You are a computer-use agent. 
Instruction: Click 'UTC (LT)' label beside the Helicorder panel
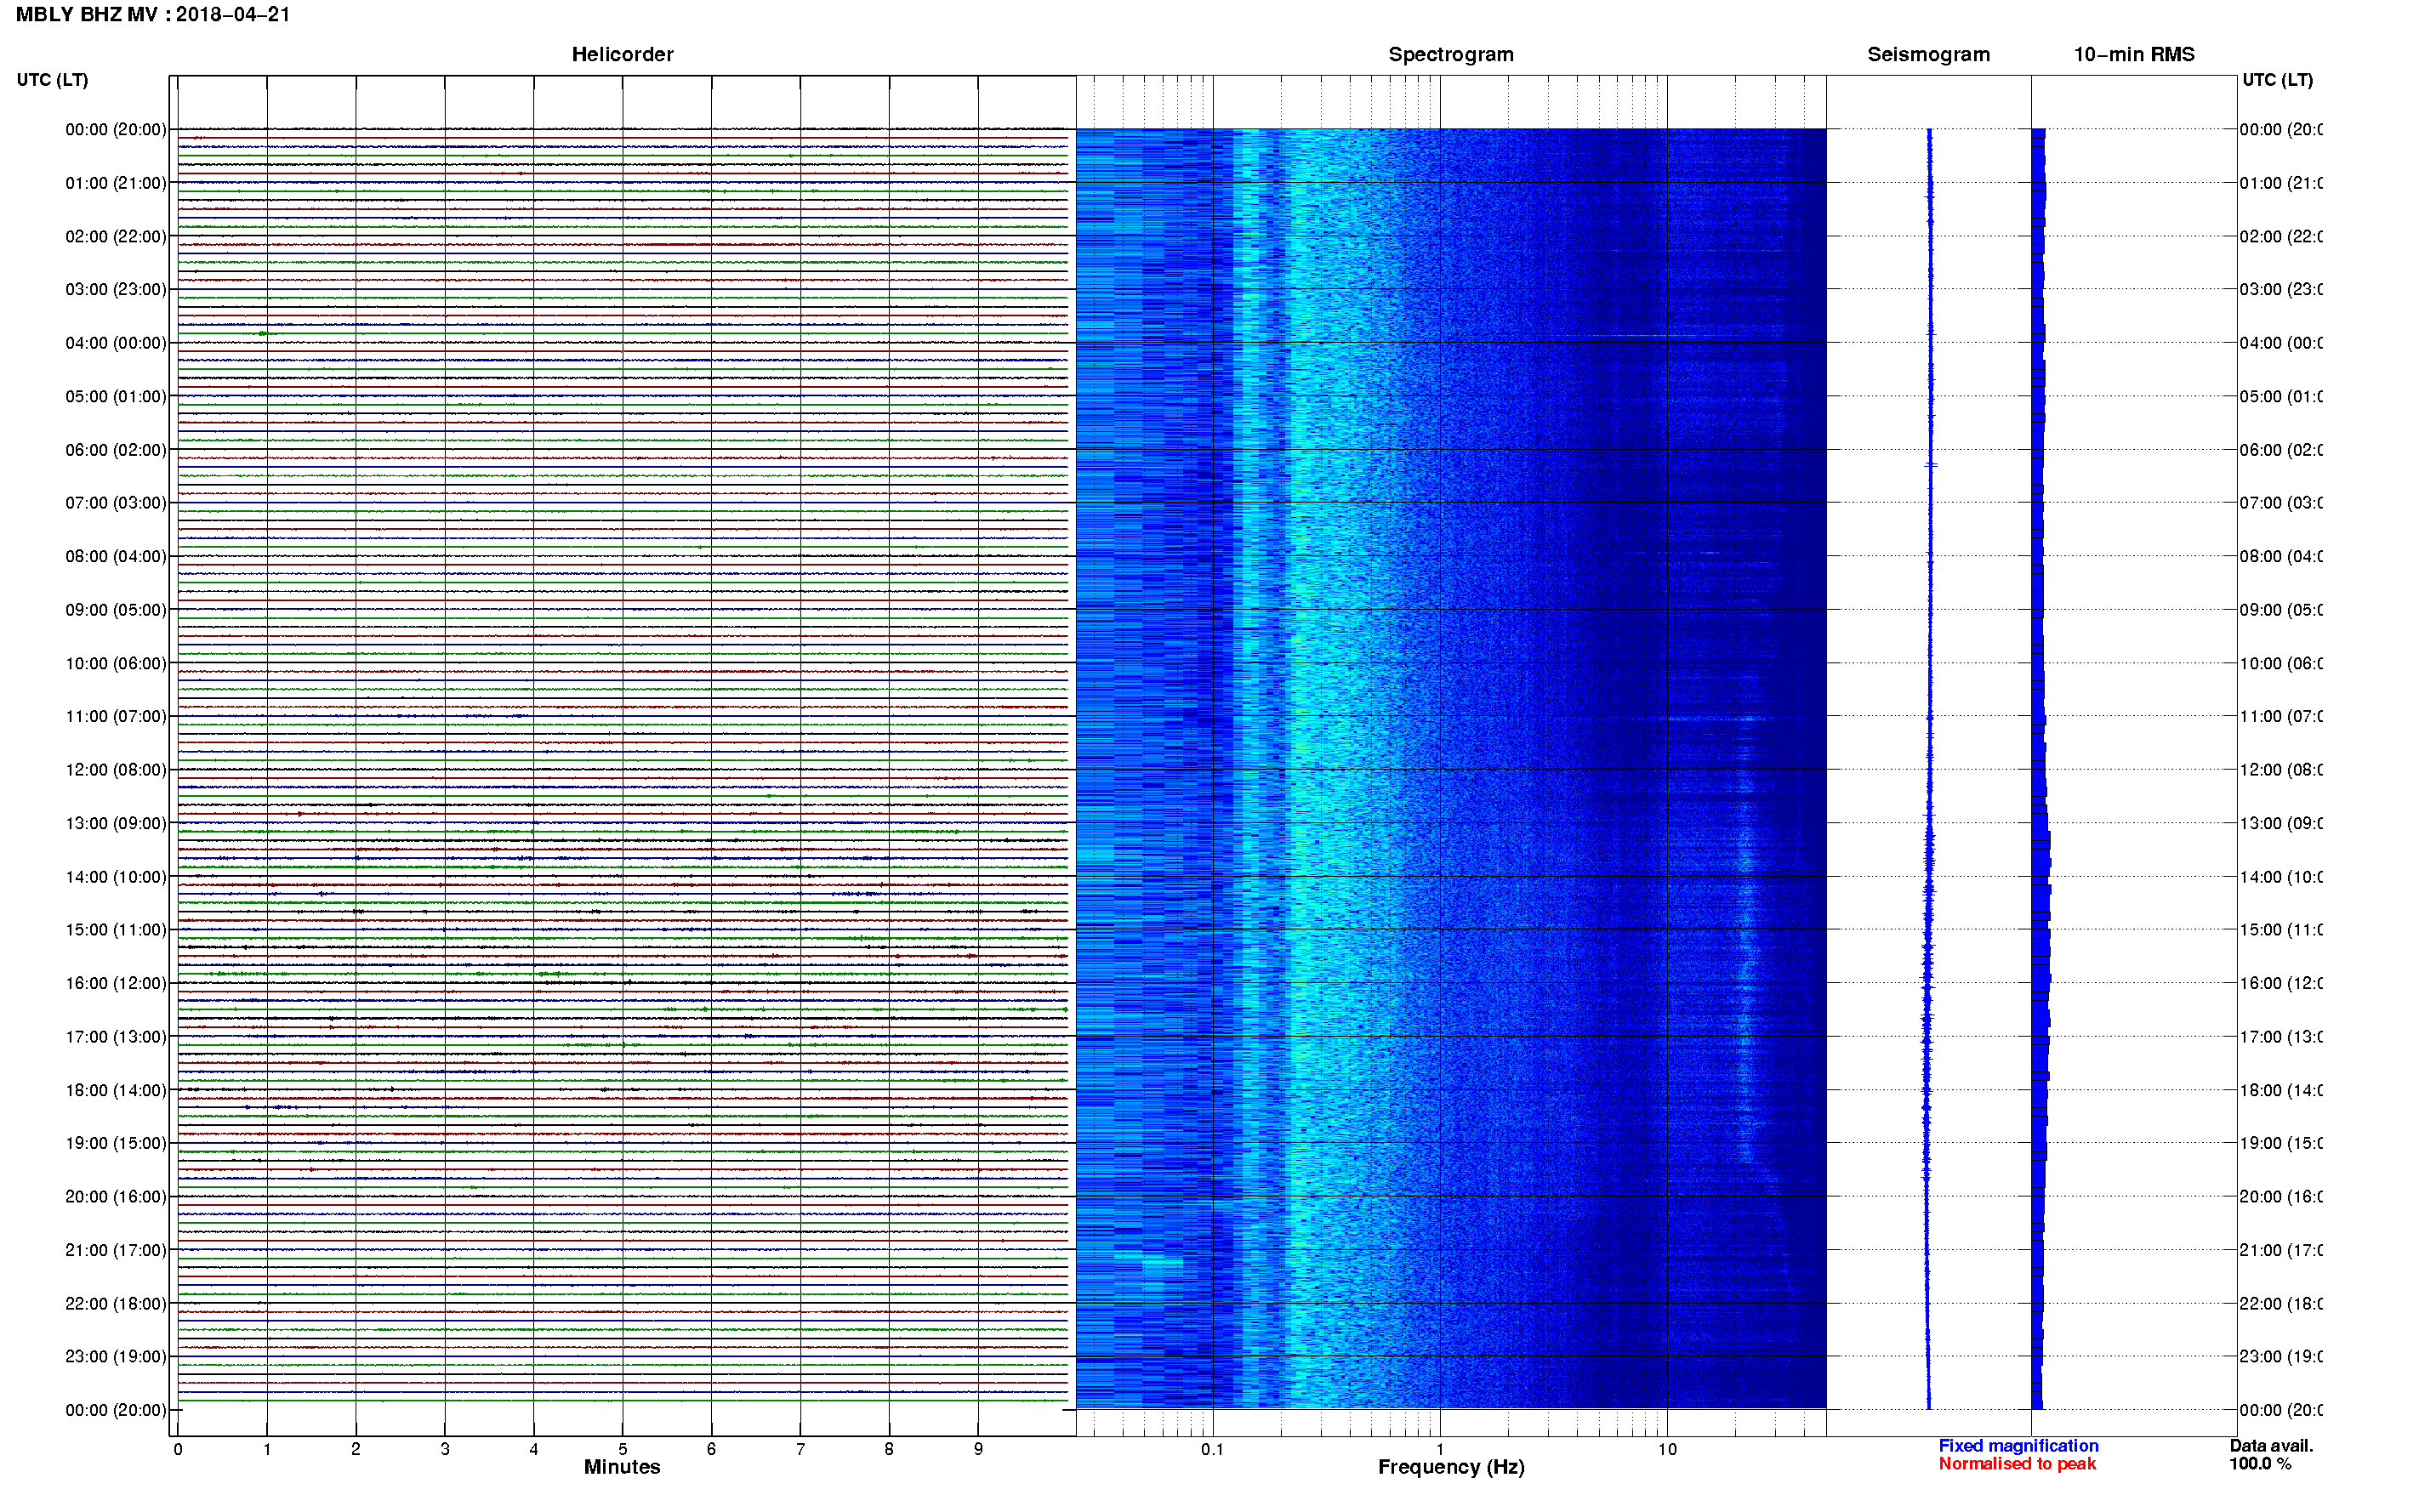coord(52,80)
